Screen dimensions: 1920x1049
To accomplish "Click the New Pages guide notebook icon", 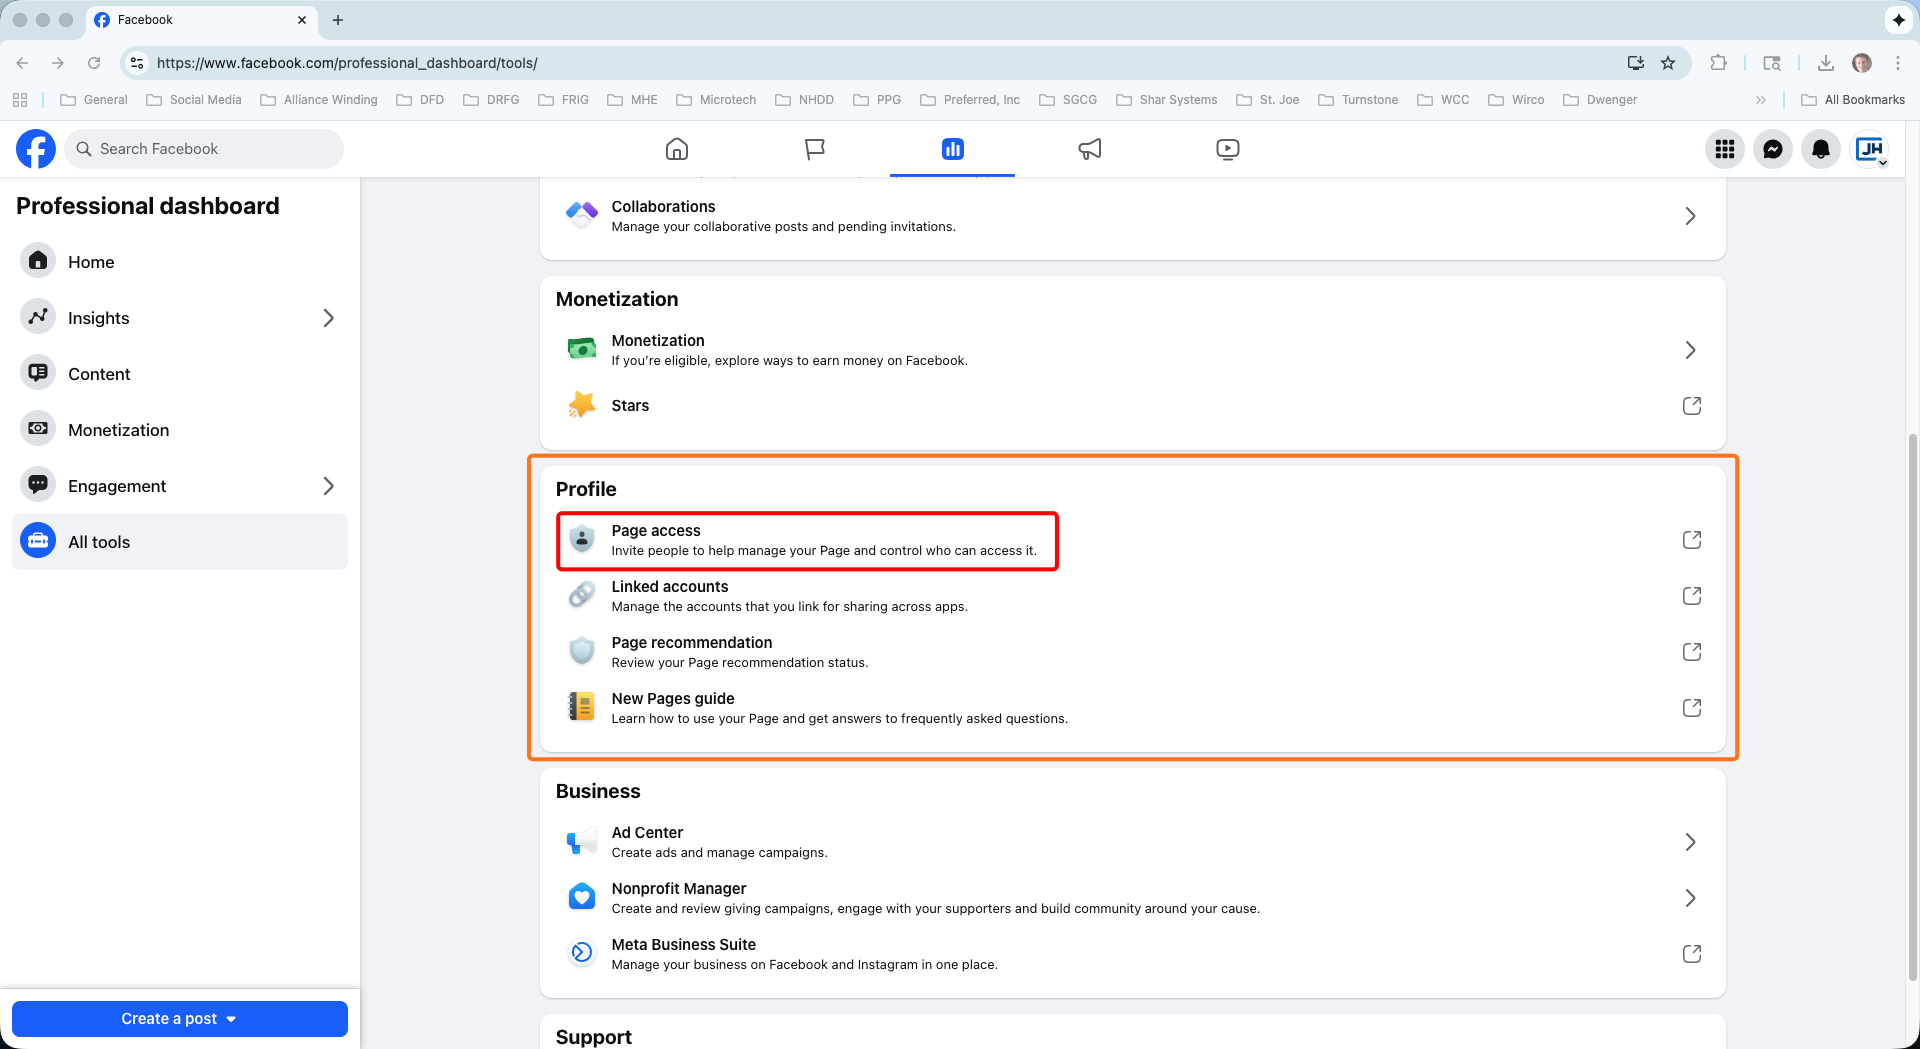I will pos(582,708).
